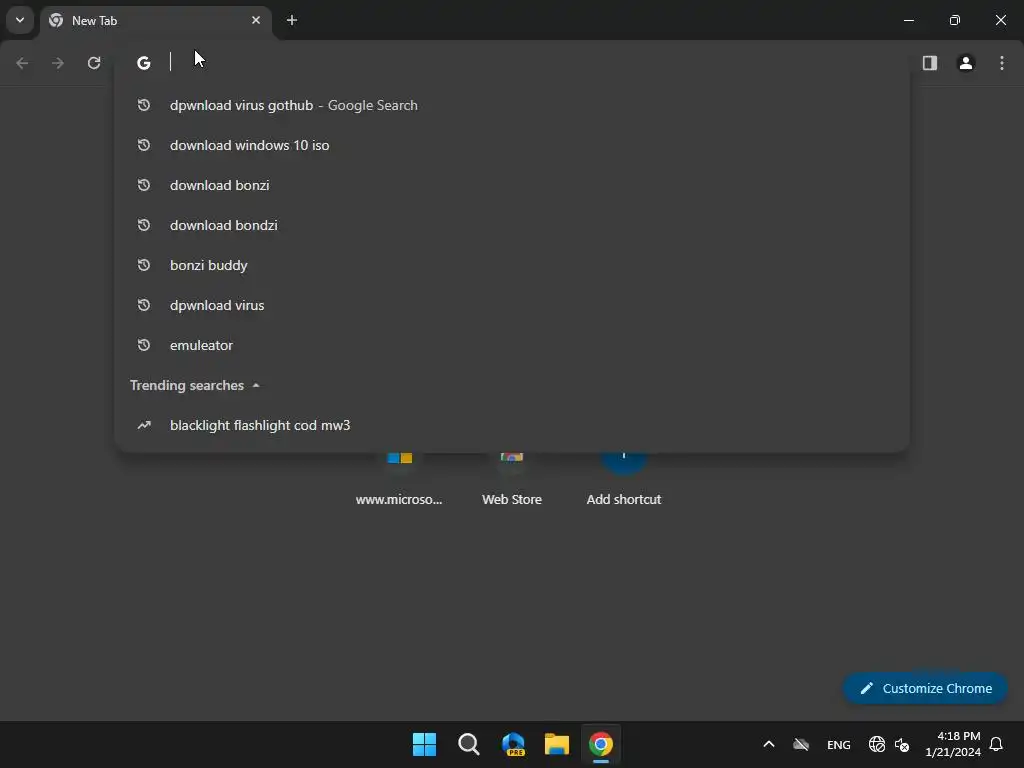The image size is (1024, 768).
Task: Go forward with the forward arrow
Action: tap(58, 63)
